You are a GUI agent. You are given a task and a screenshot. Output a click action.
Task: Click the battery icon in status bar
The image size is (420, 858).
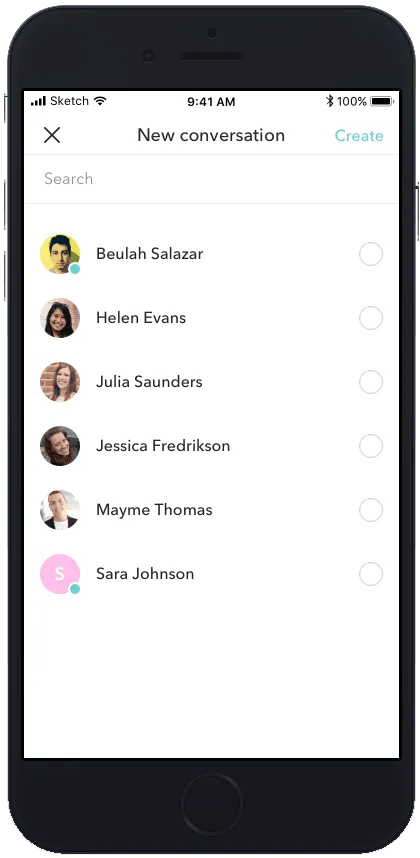382,101
